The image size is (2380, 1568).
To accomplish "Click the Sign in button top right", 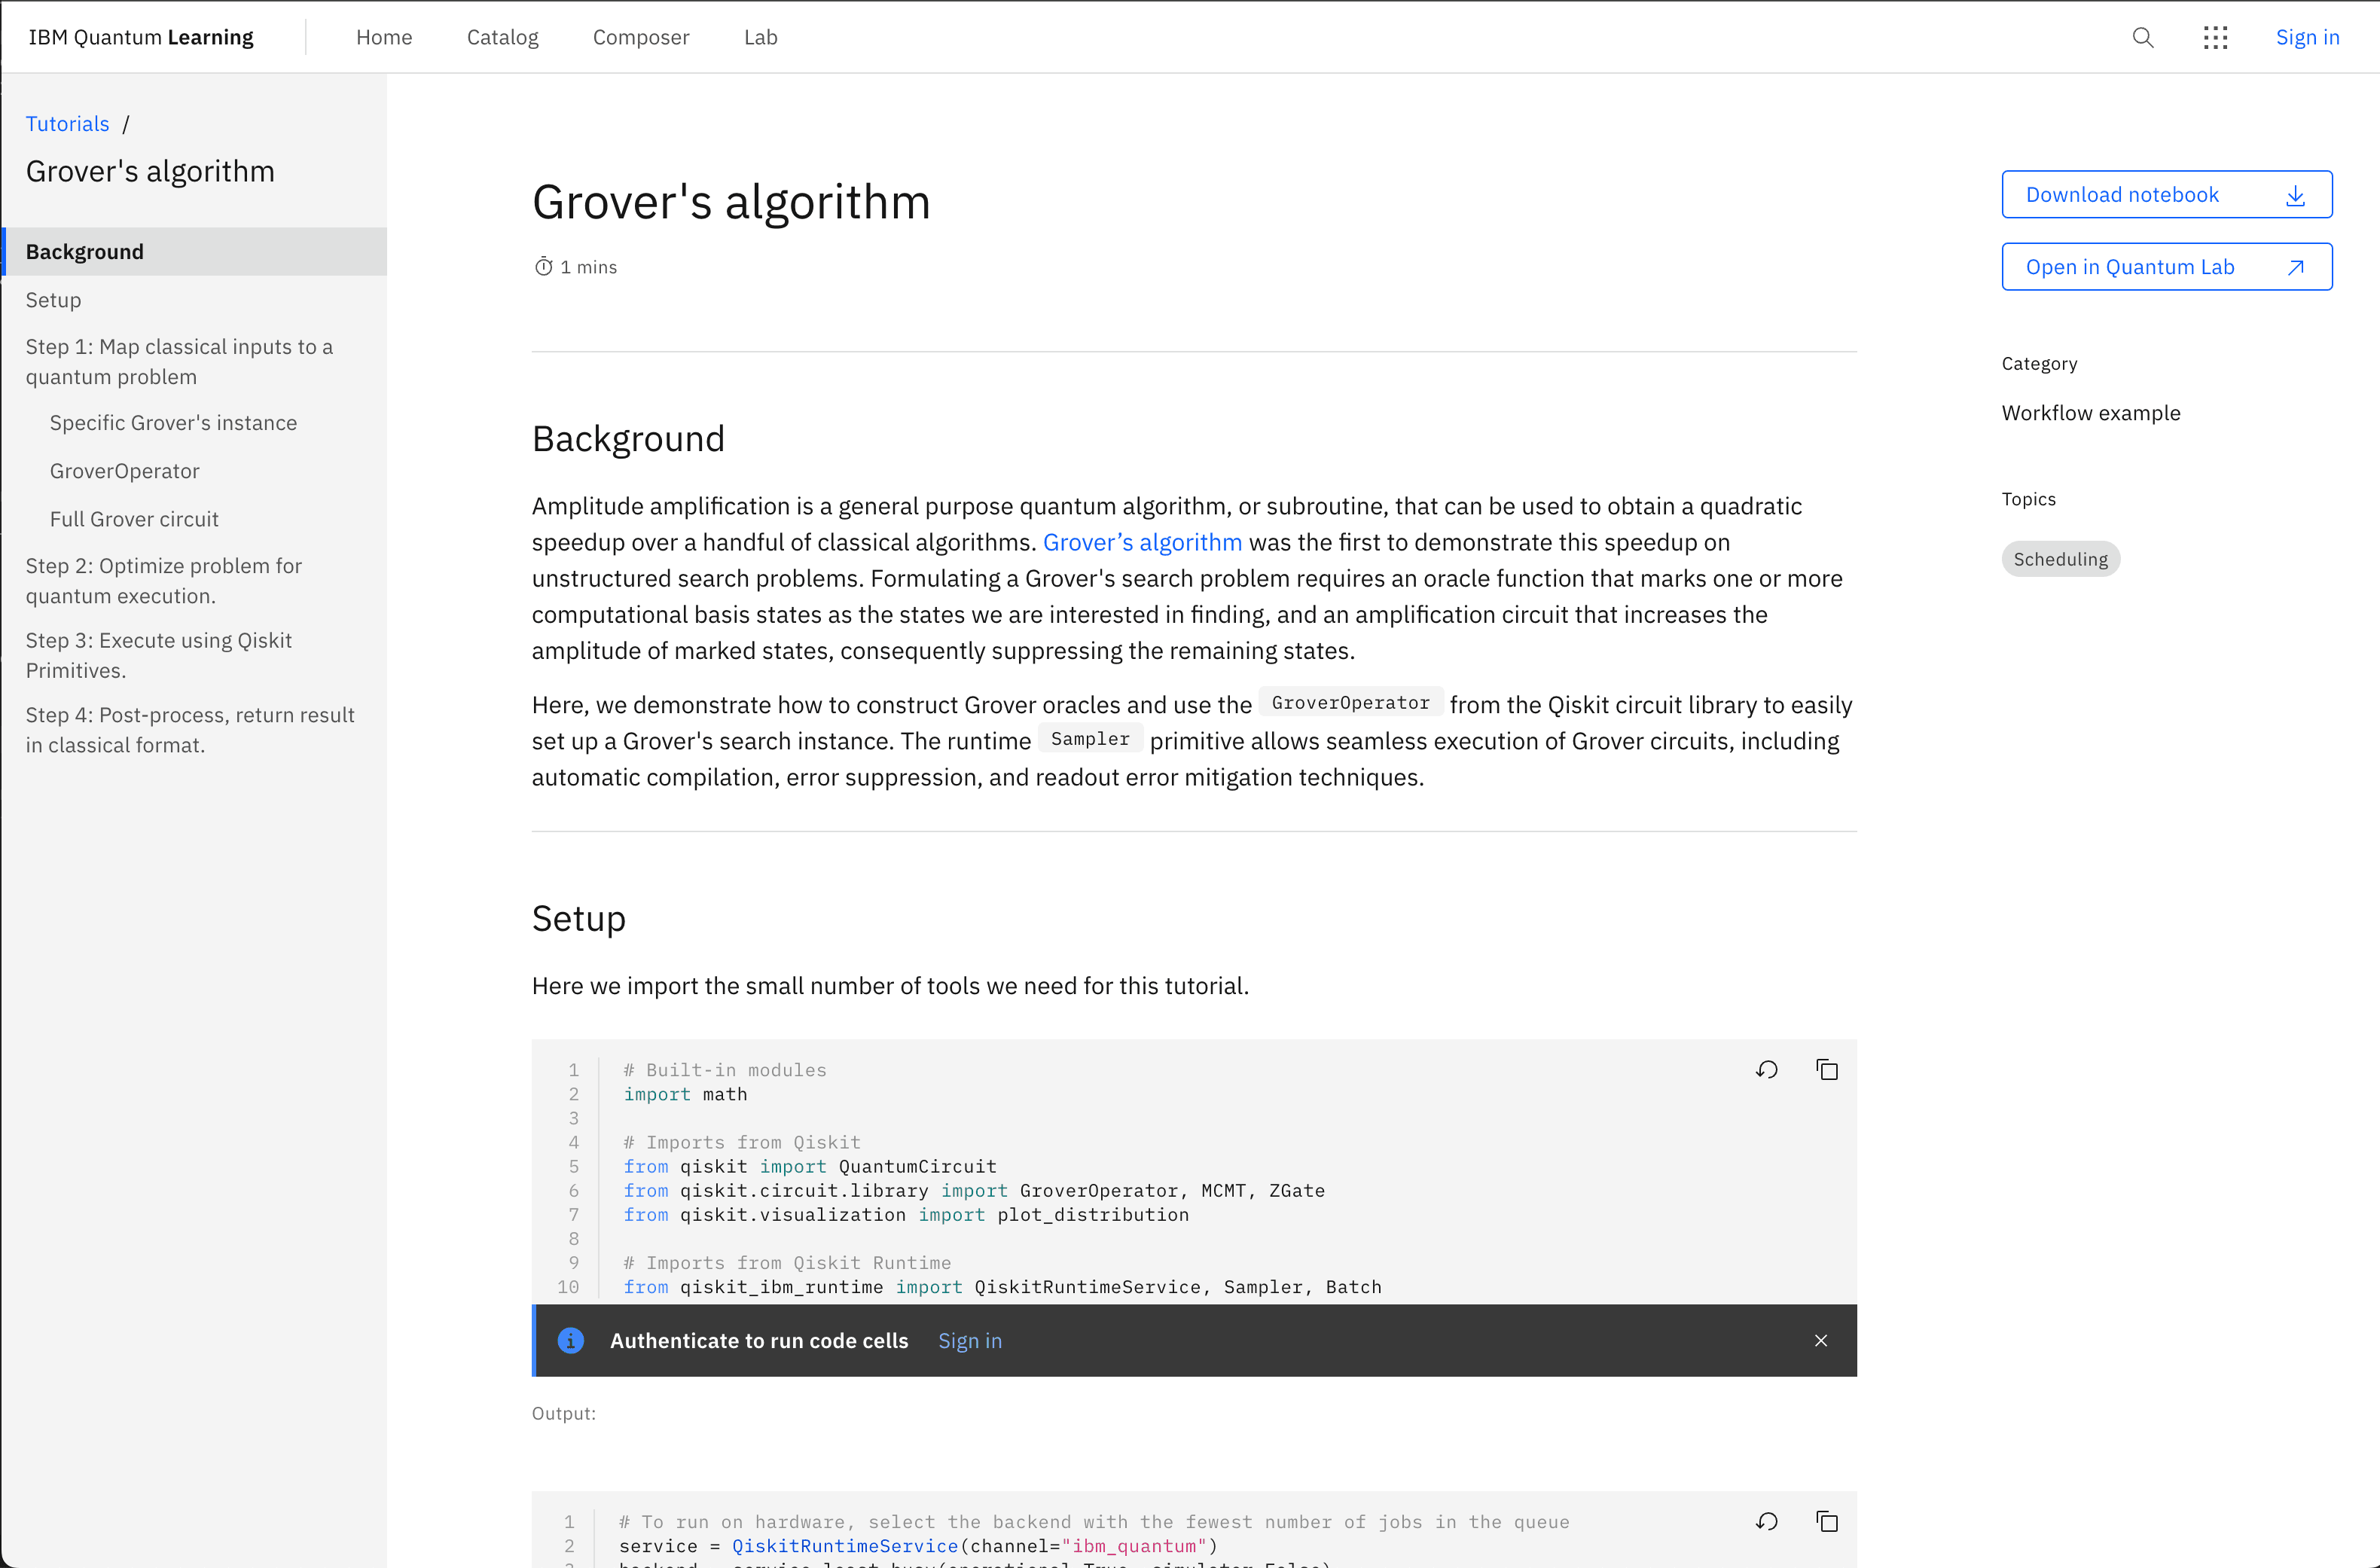I will [2306, 37].
